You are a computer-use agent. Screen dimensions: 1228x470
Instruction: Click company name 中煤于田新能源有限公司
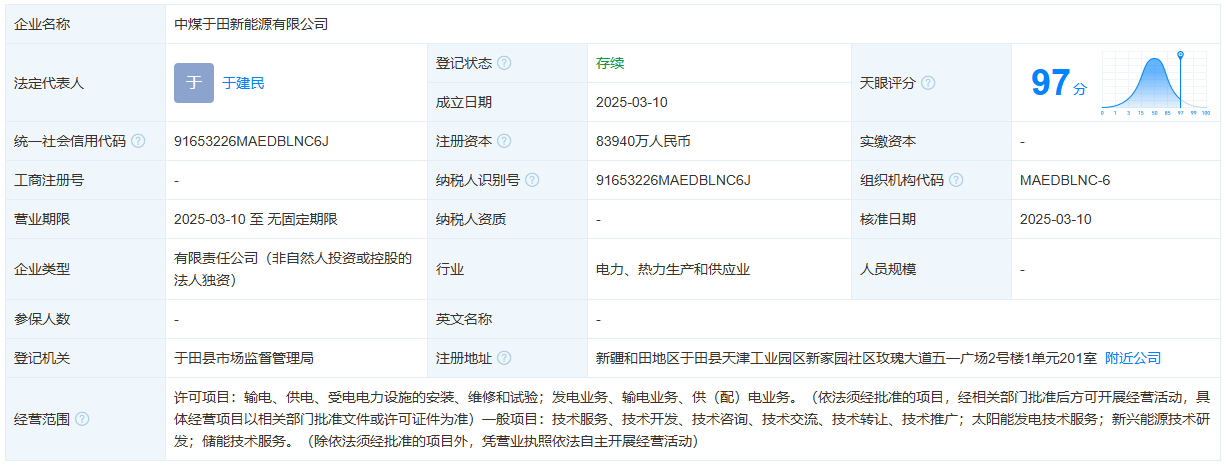click(251, 24)
